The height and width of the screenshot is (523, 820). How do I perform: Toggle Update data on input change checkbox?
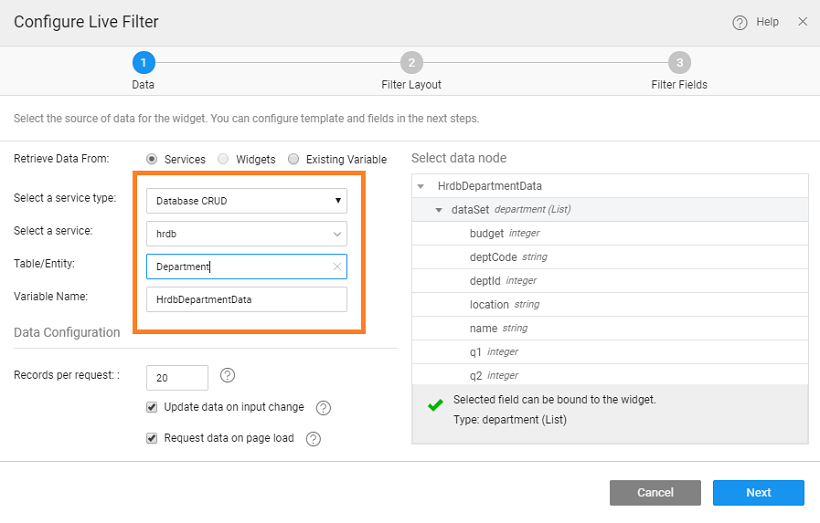pos(152,407)
